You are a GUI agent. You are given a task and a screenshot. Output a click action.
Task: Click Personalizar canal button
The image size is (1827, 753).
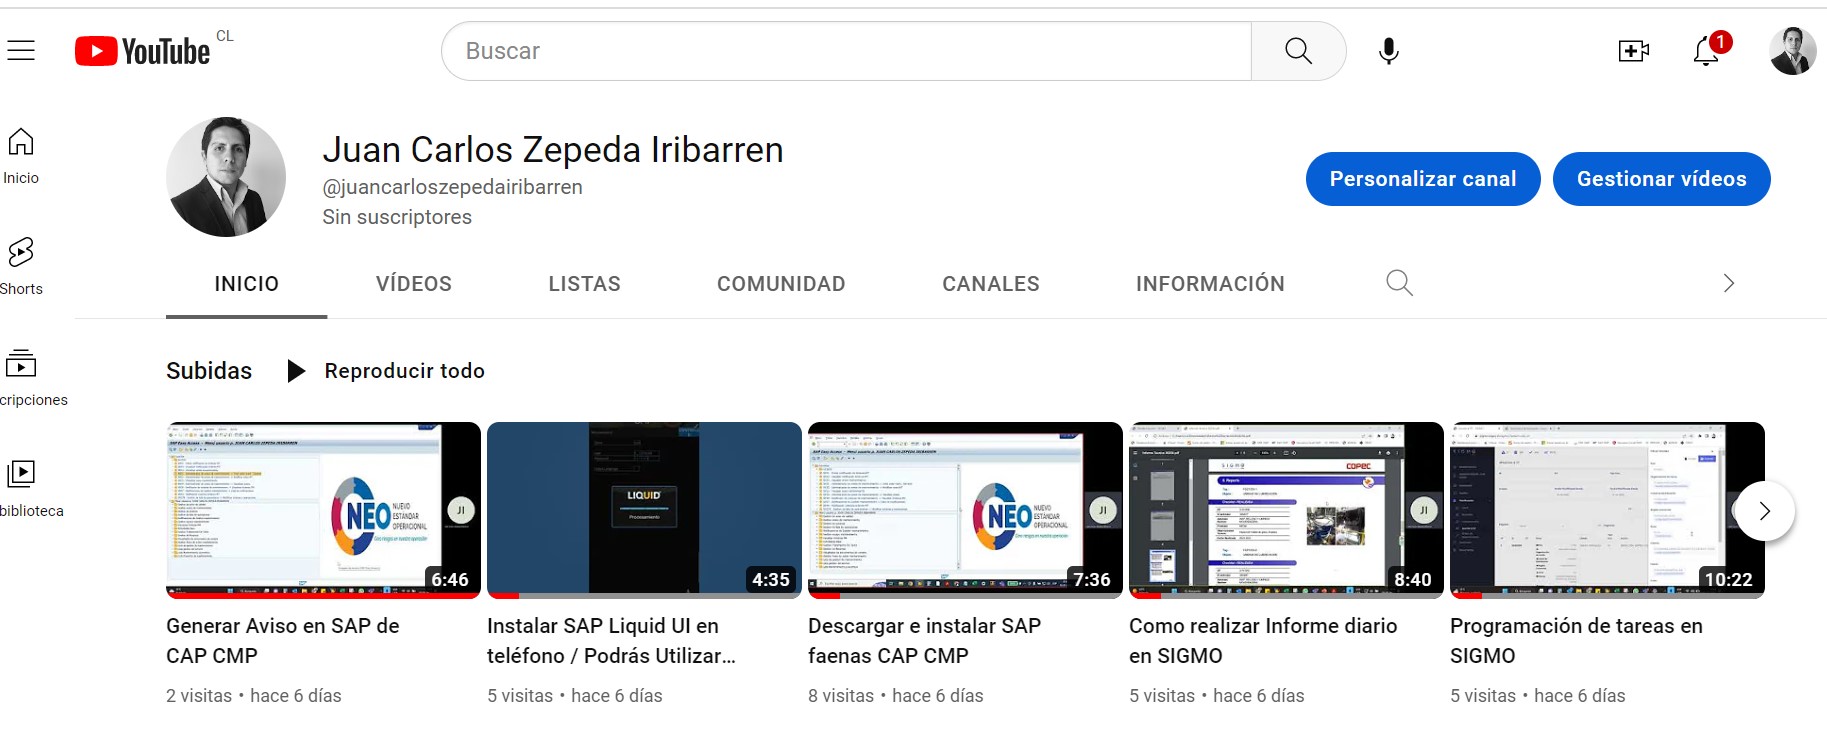pyautogui.click(x=1423, y=179)
